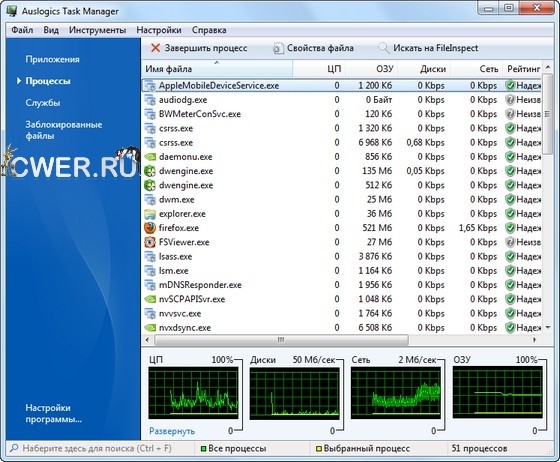Click the horizontal scrollbar right arrow

point(535,340)
